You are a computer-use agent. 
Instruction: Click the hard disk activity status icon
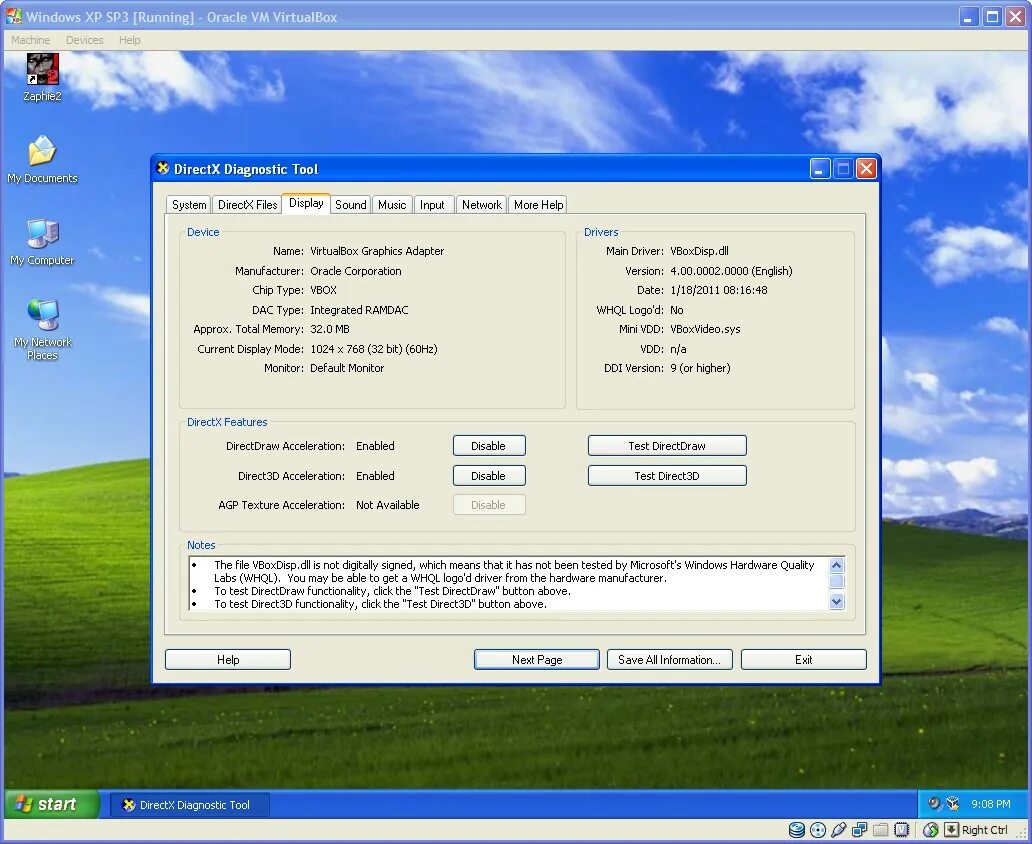coord(796,830)
